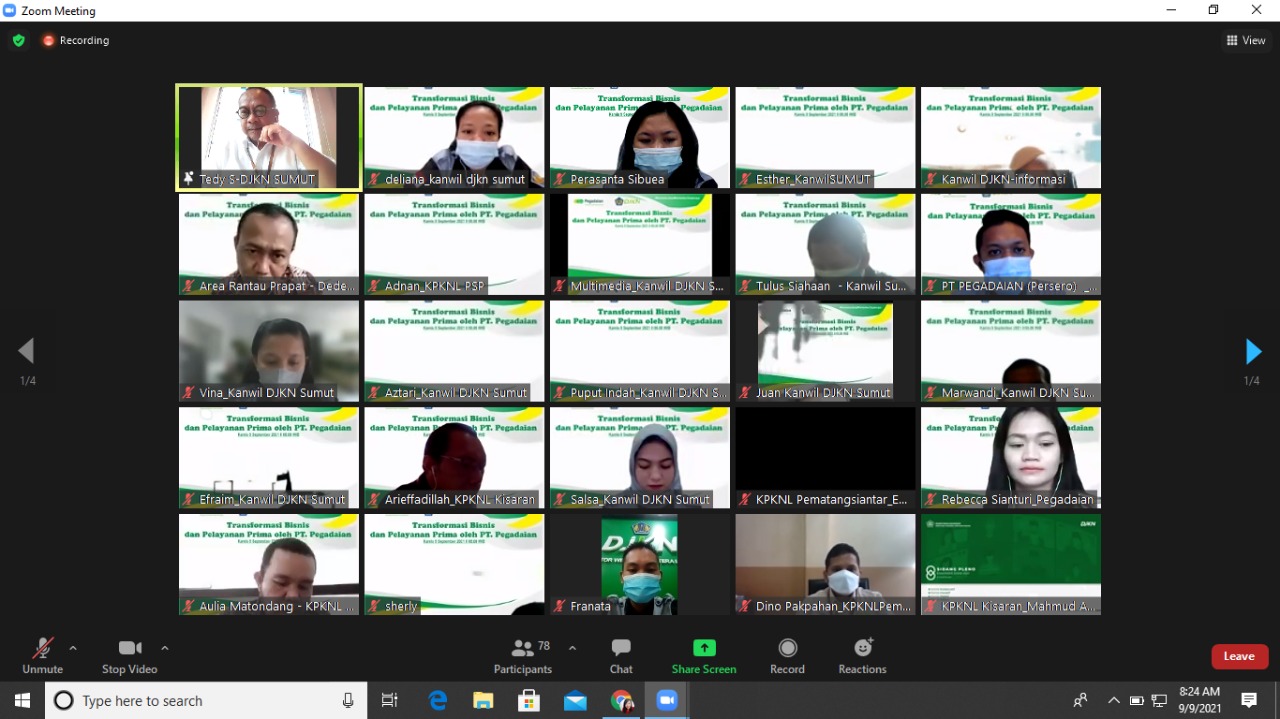
Task: Leave the meeting
Action: tap(1239, 656)
